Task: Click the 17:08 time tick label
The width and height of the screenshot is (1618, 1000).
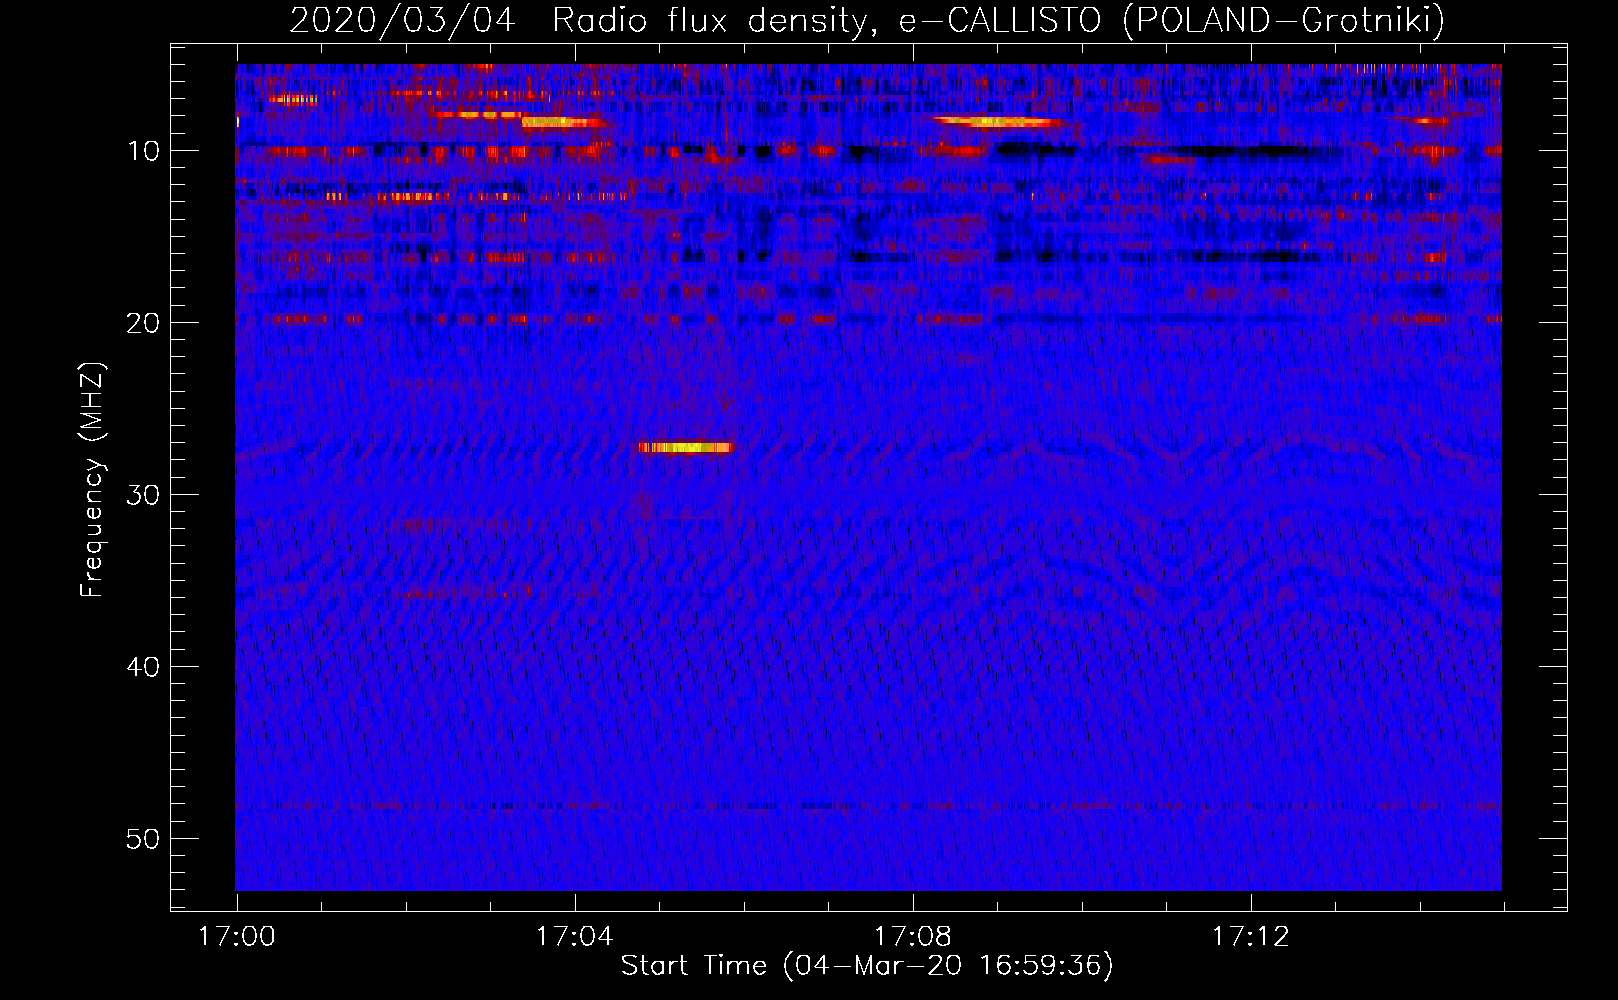Action: [x=913, y=937]
